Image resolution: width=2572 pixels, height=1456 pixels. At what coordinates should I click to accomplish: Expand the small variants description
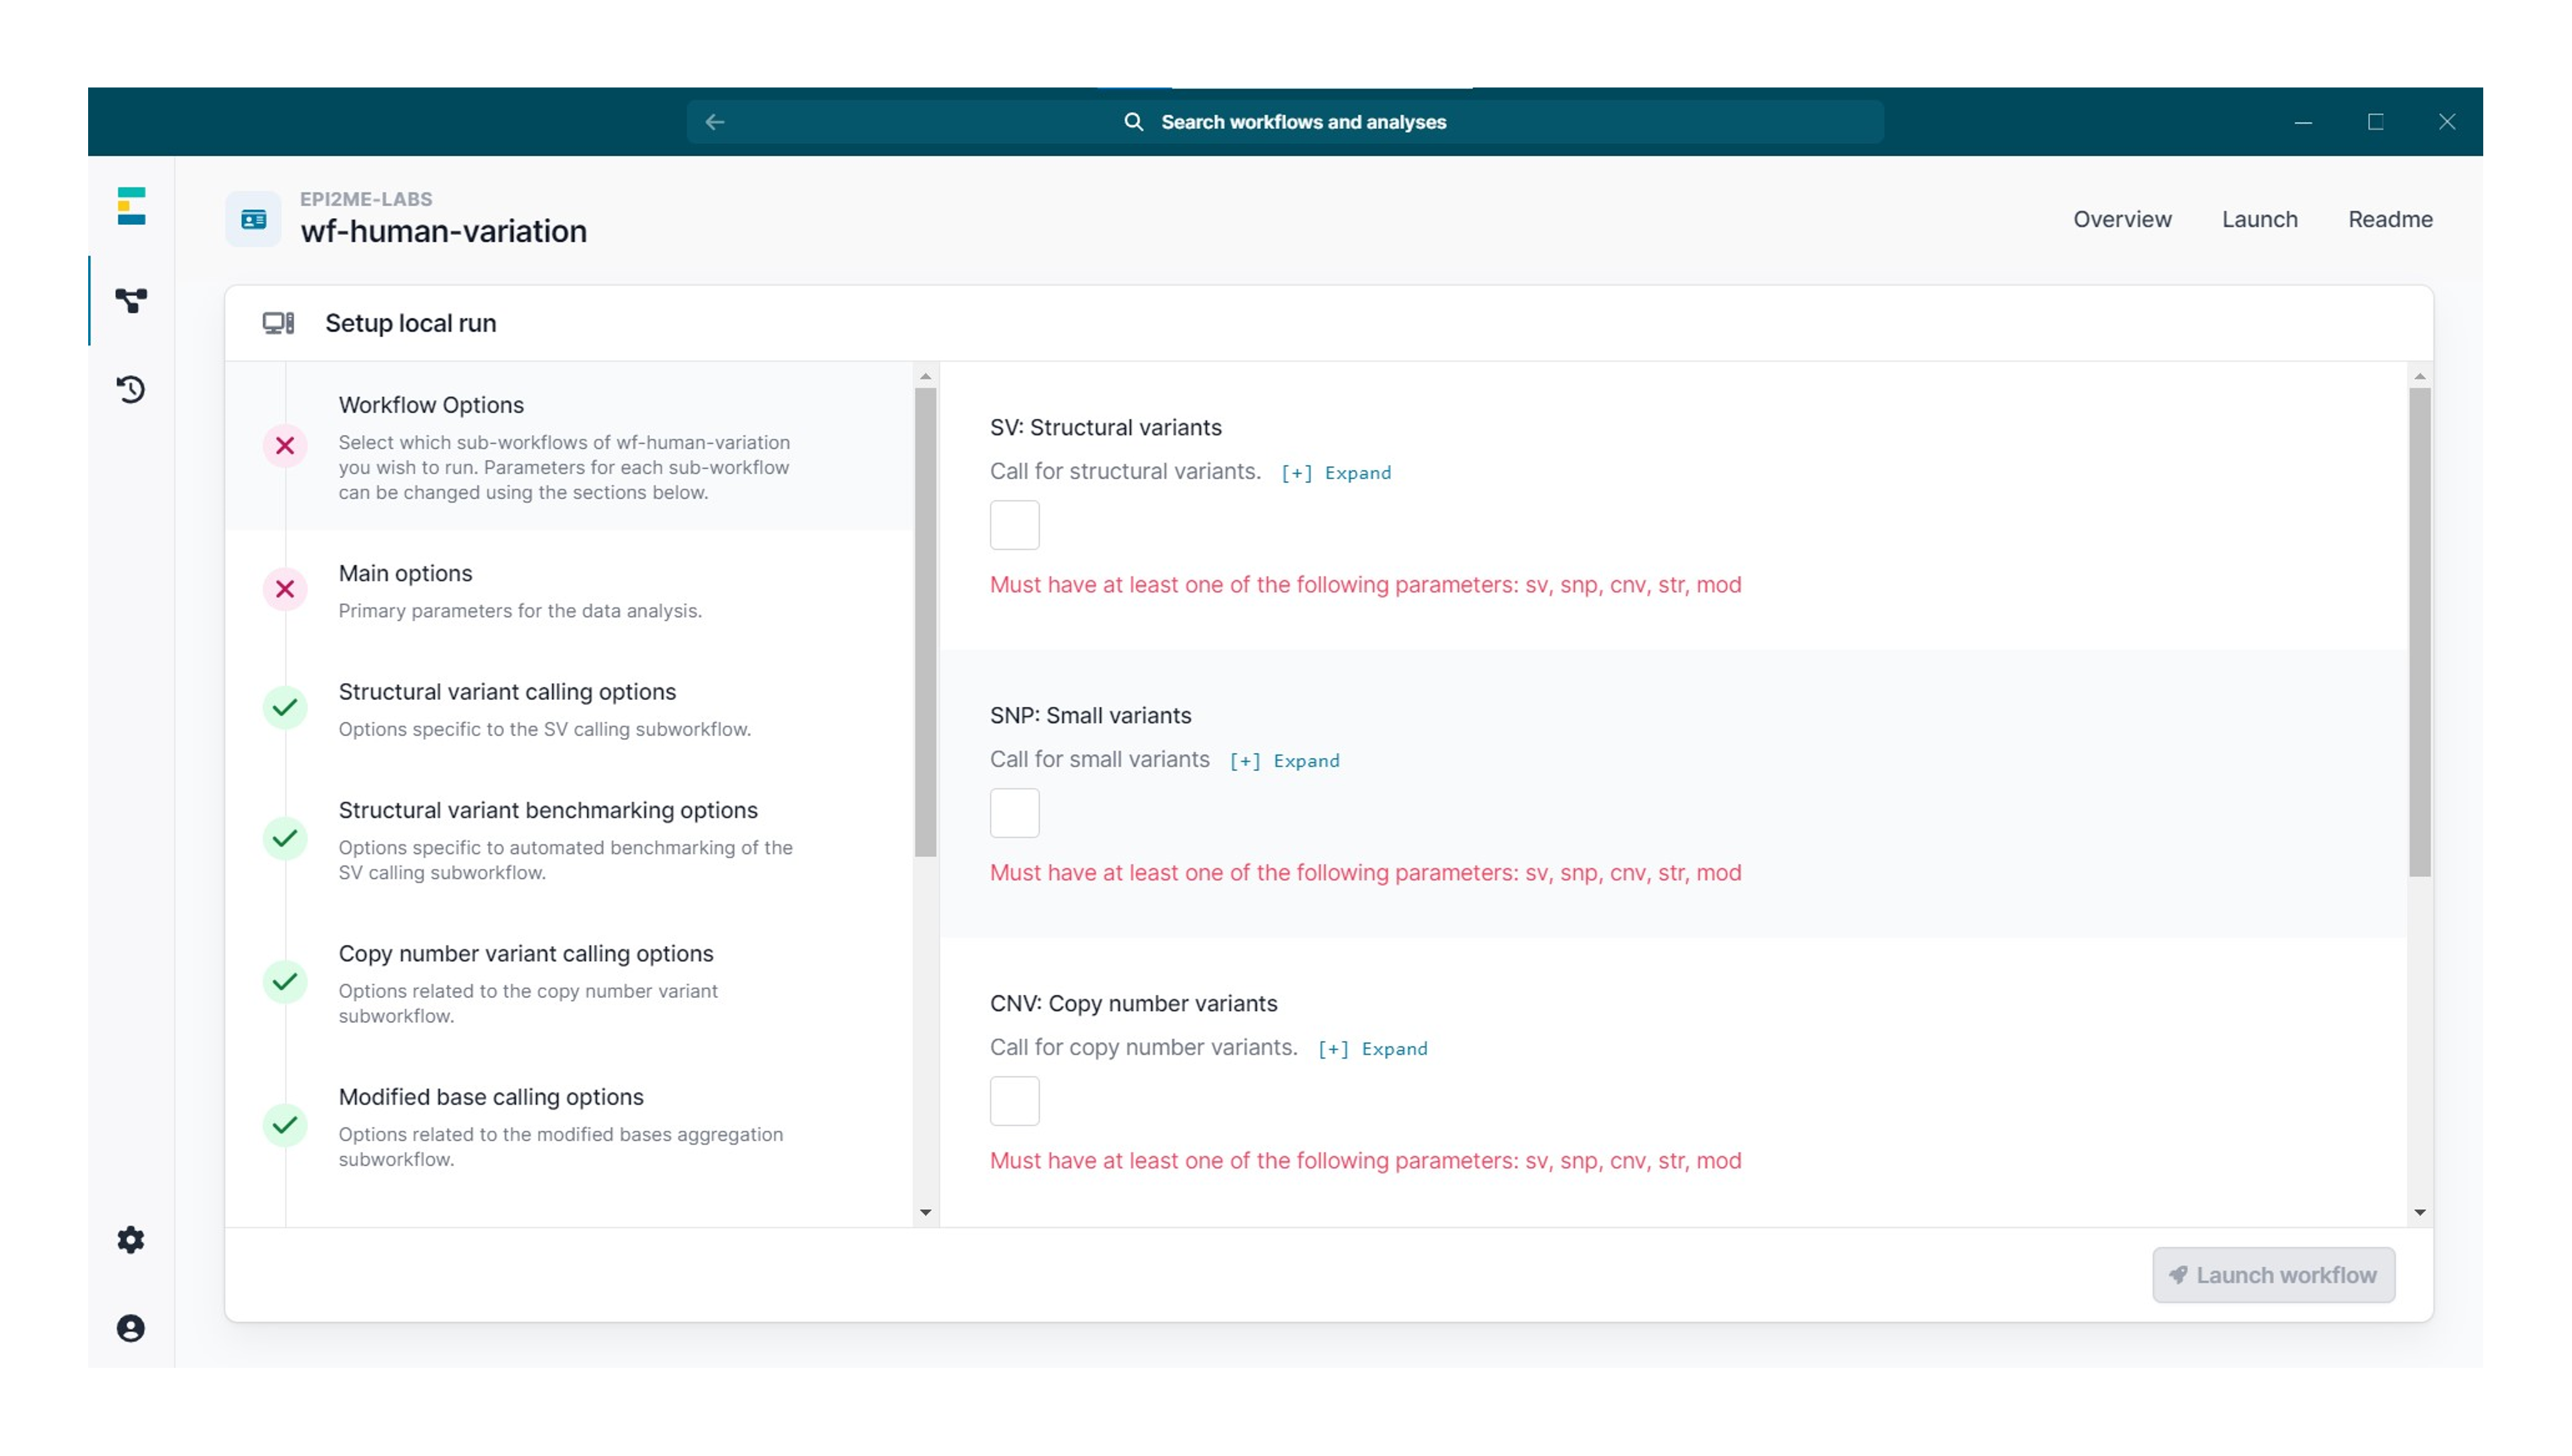1285,761
